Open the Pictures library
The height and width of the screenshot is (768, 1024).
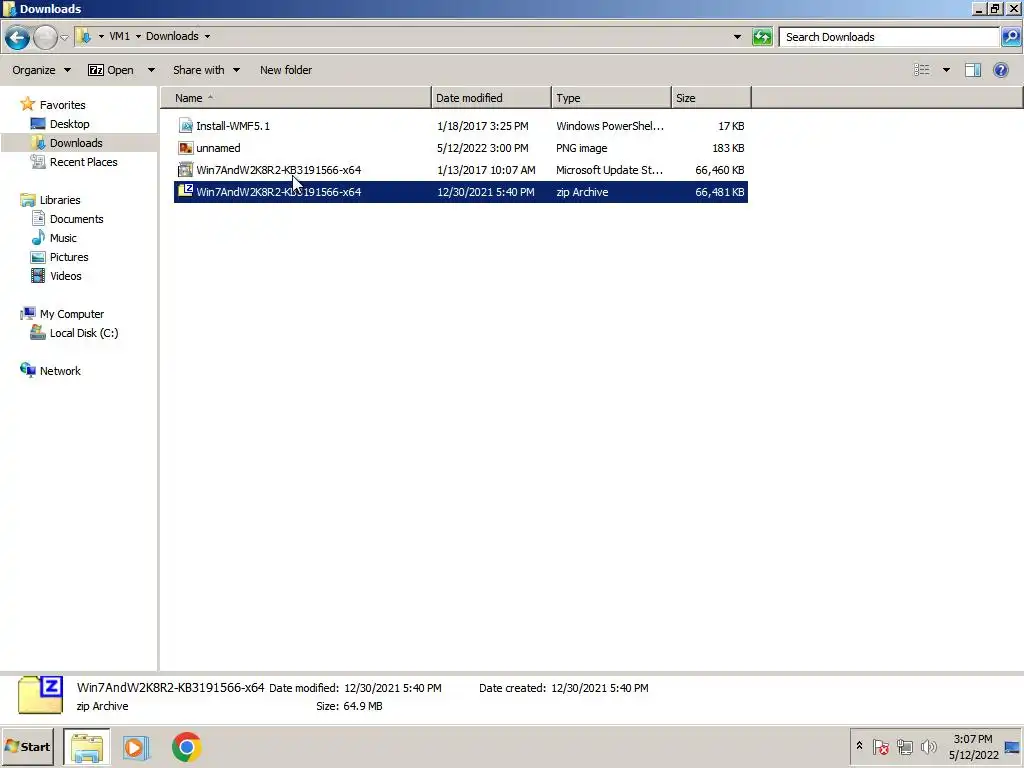click(69, 257)
